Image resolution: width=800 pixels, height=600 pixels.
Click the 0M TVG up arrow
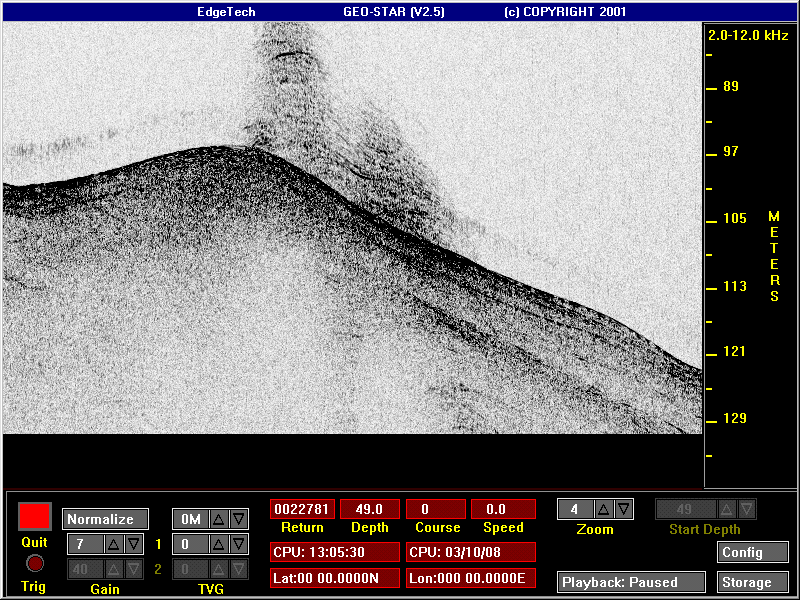click(218, 519)
